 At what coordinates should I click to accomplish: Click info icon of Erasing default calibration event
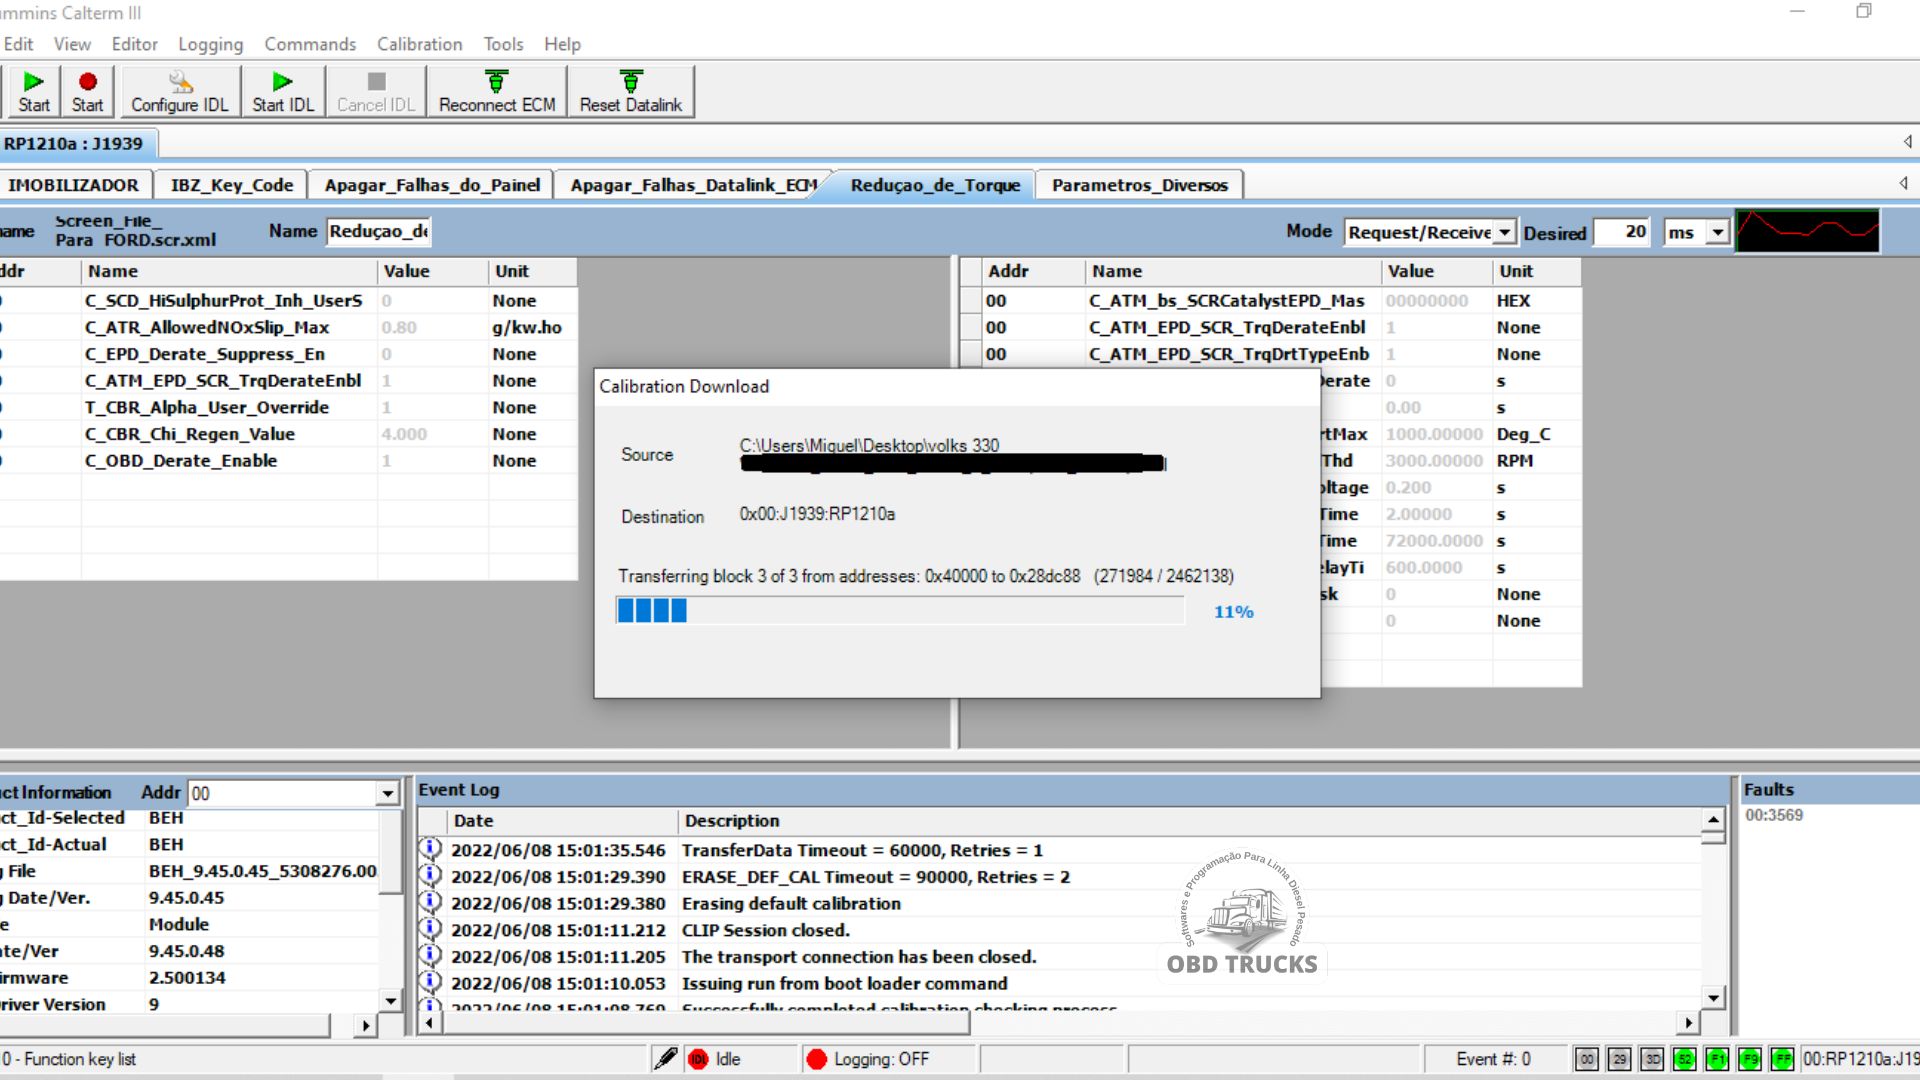(430, 902)
